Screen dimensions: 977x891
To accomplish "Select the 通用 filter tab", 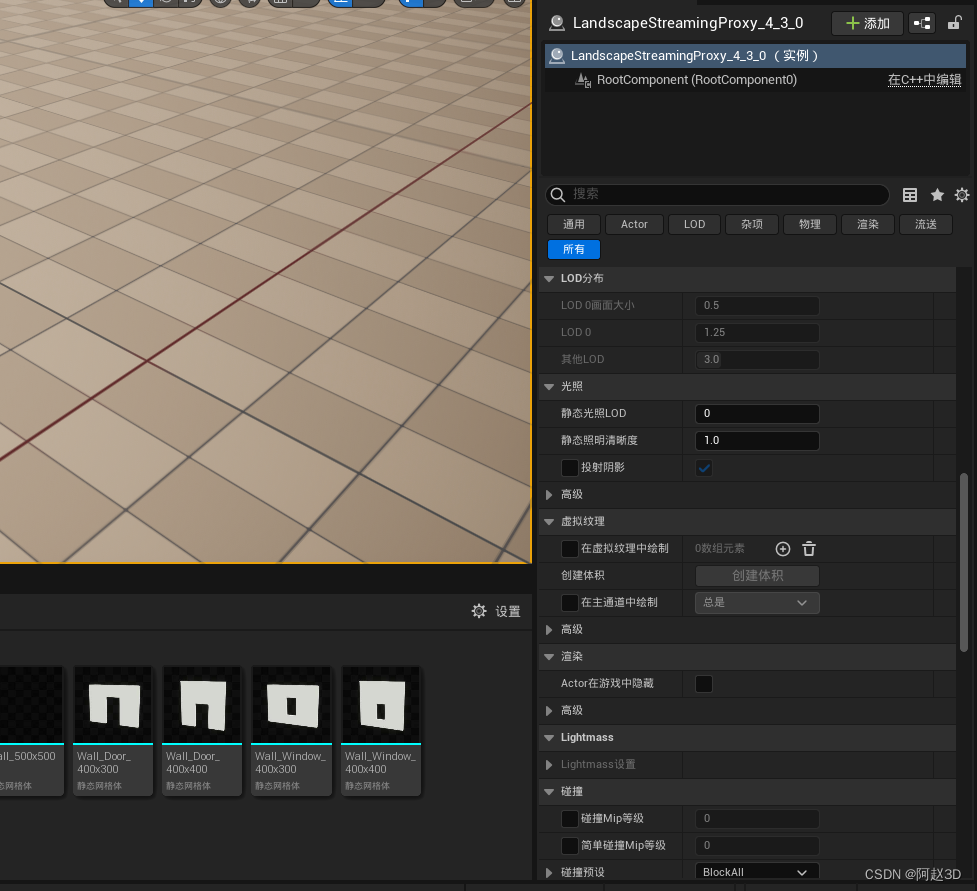I will pos(574,224).
